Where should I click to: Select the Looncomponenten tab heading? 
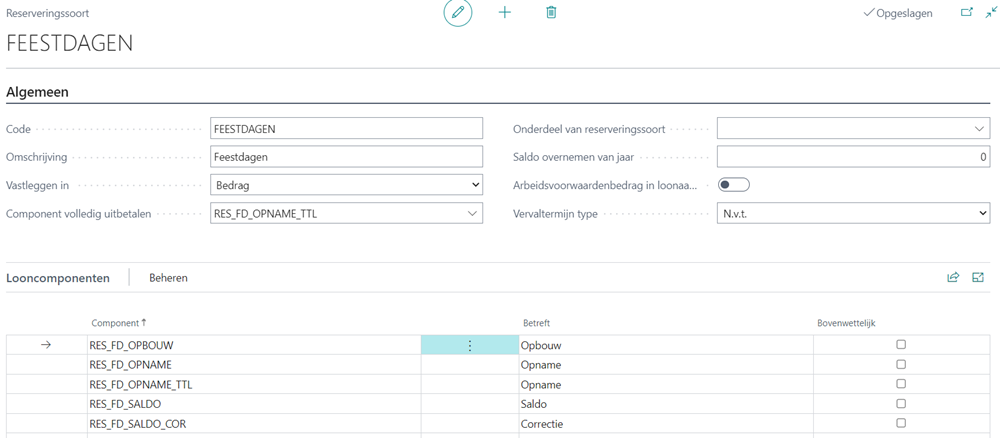[x=58, y=278]
